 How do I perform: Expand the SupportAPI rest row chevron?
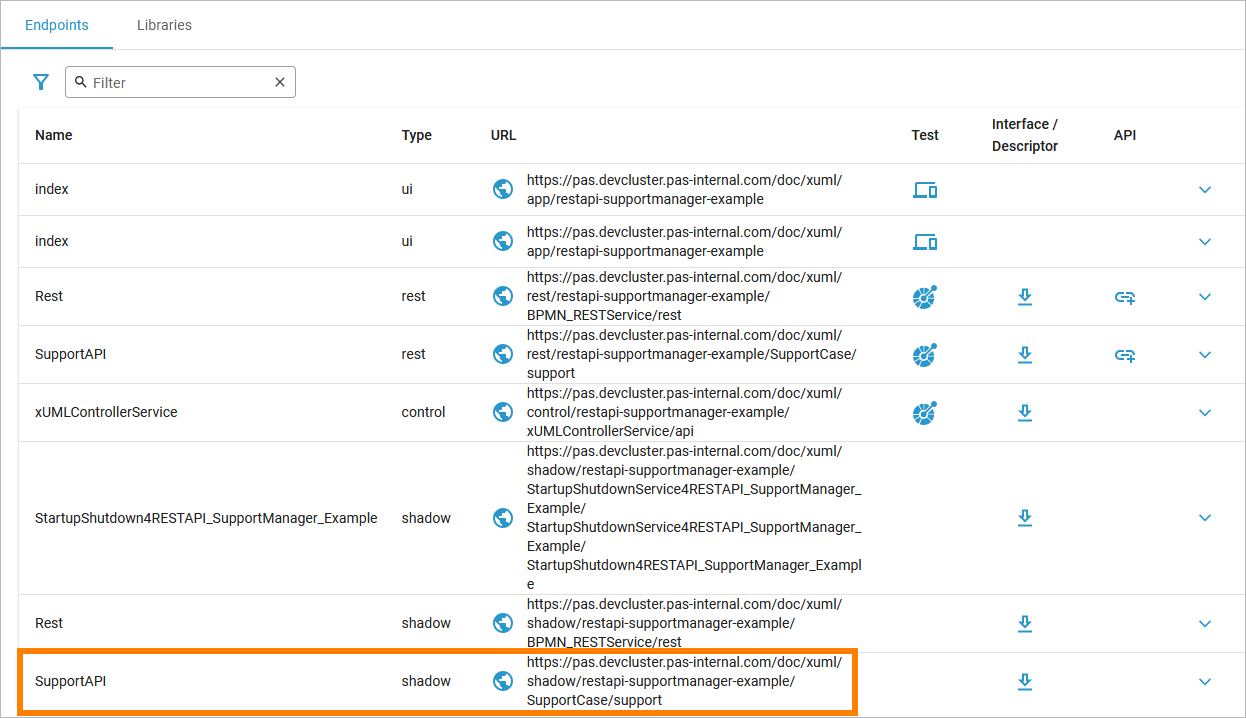(x=1205, y=354)
